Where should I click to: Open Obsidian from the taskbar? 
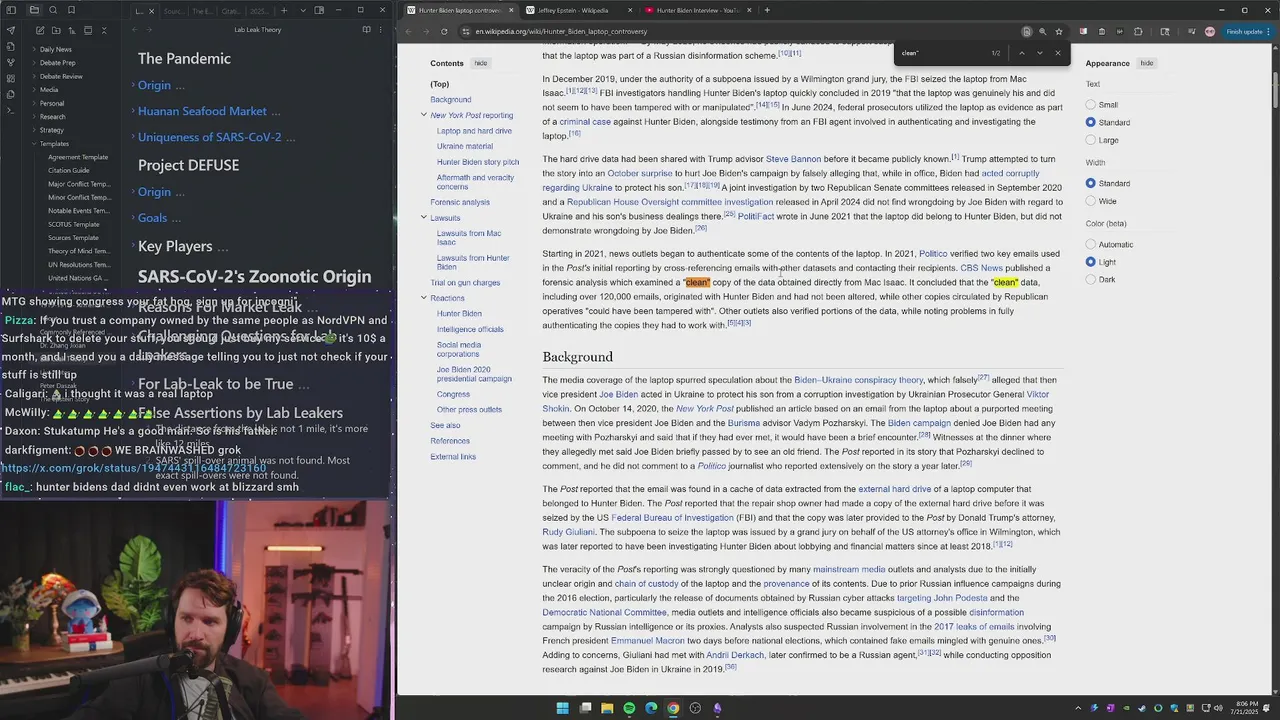coord(717,708)
